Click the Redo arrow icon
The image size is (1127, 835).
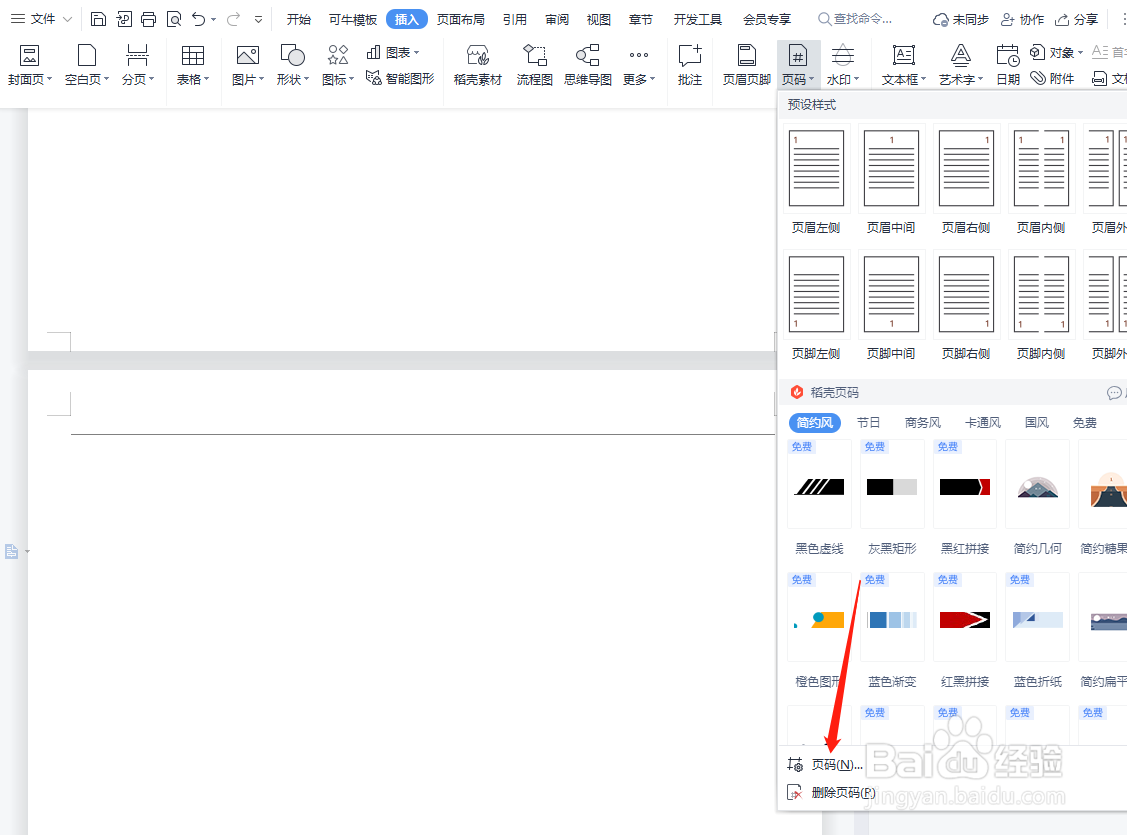233,19
